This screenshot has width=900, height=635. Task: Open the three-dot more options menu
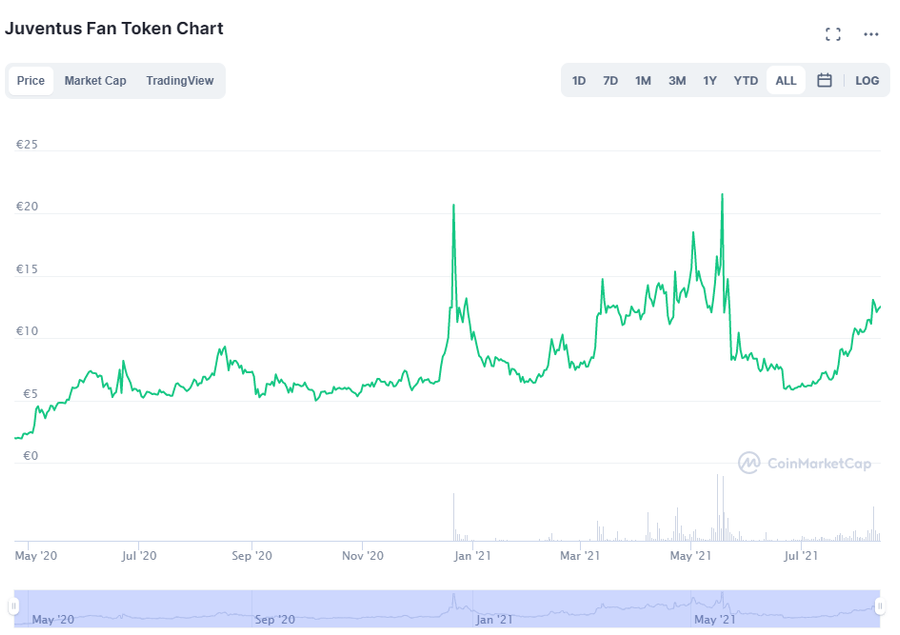coord(871,34)
